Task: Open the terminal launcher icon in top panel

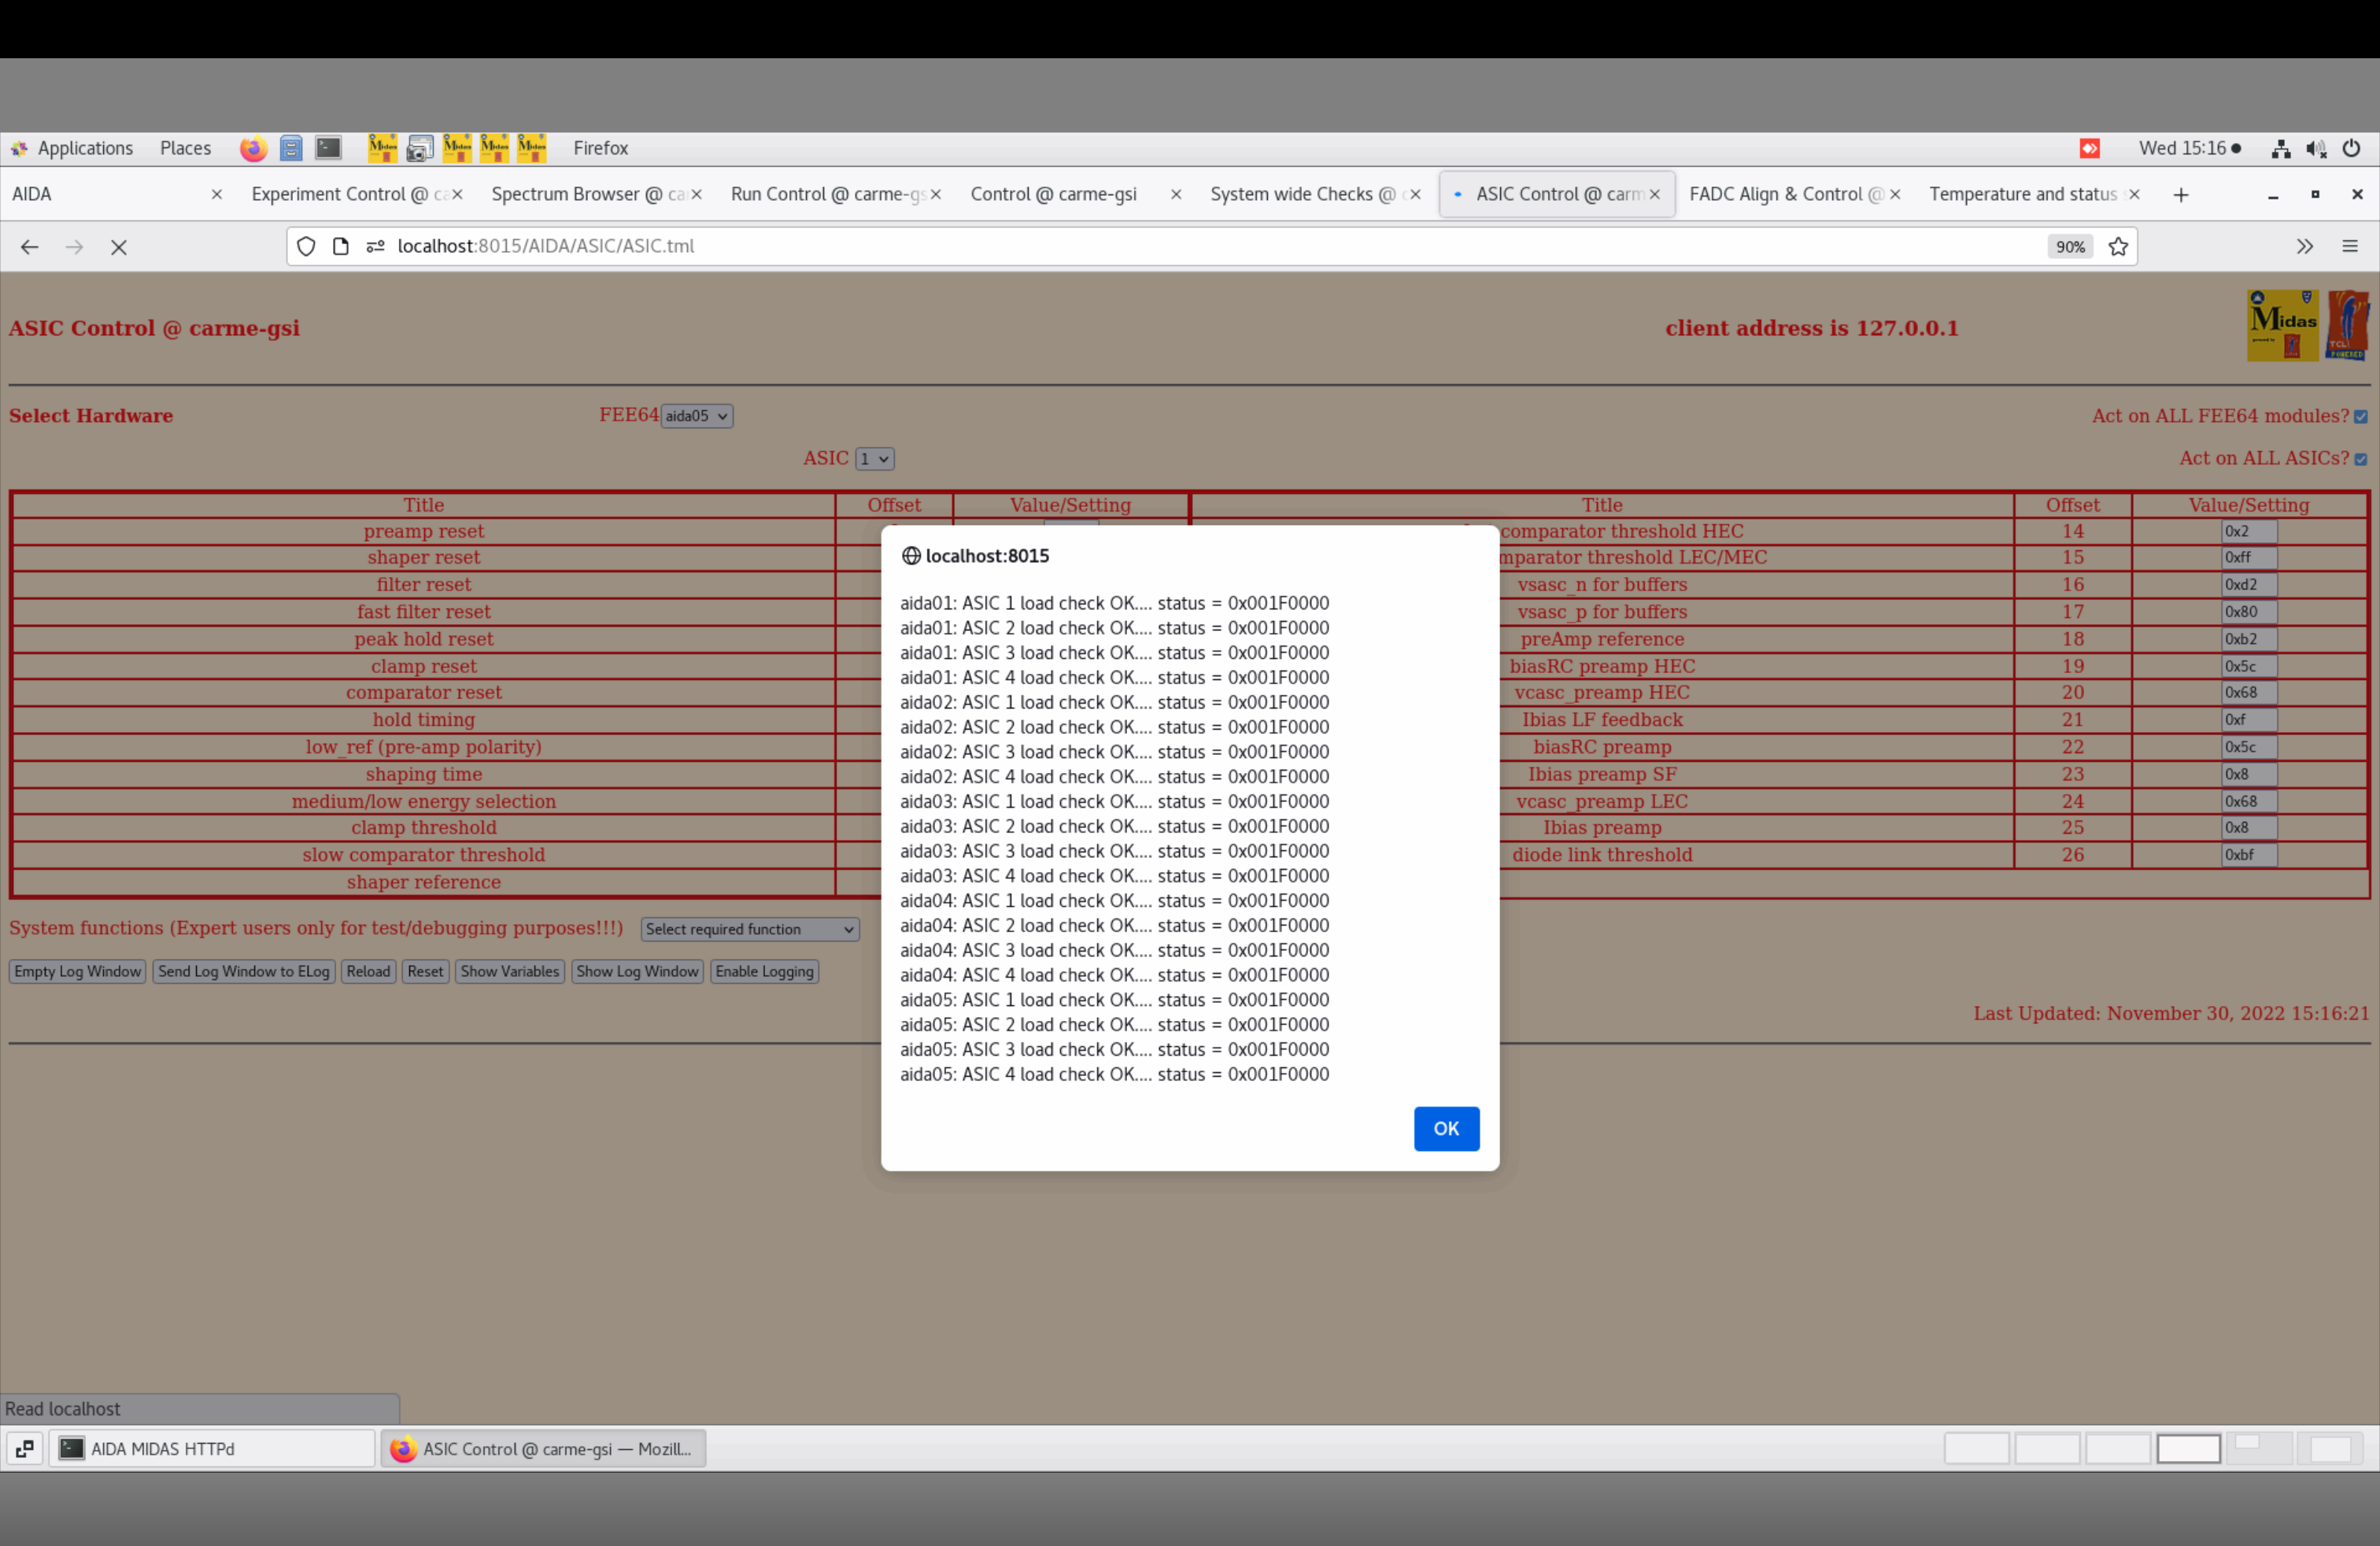Action: click(329, 148)
